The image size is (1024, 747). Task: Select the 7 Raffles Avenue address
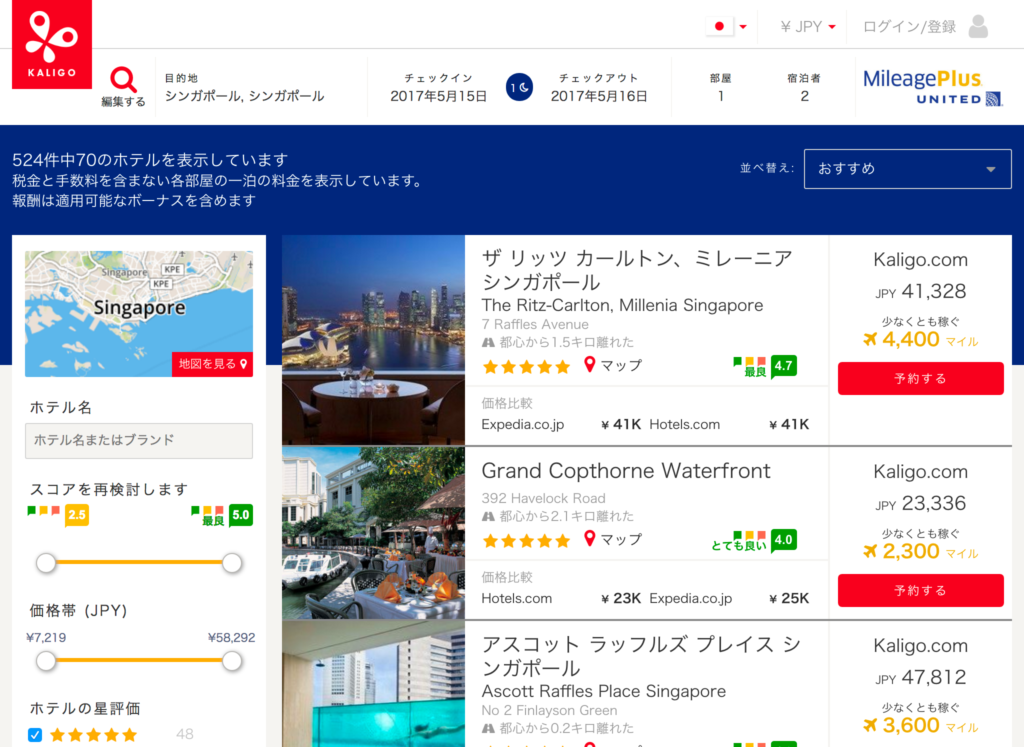(x=535, y=325)
